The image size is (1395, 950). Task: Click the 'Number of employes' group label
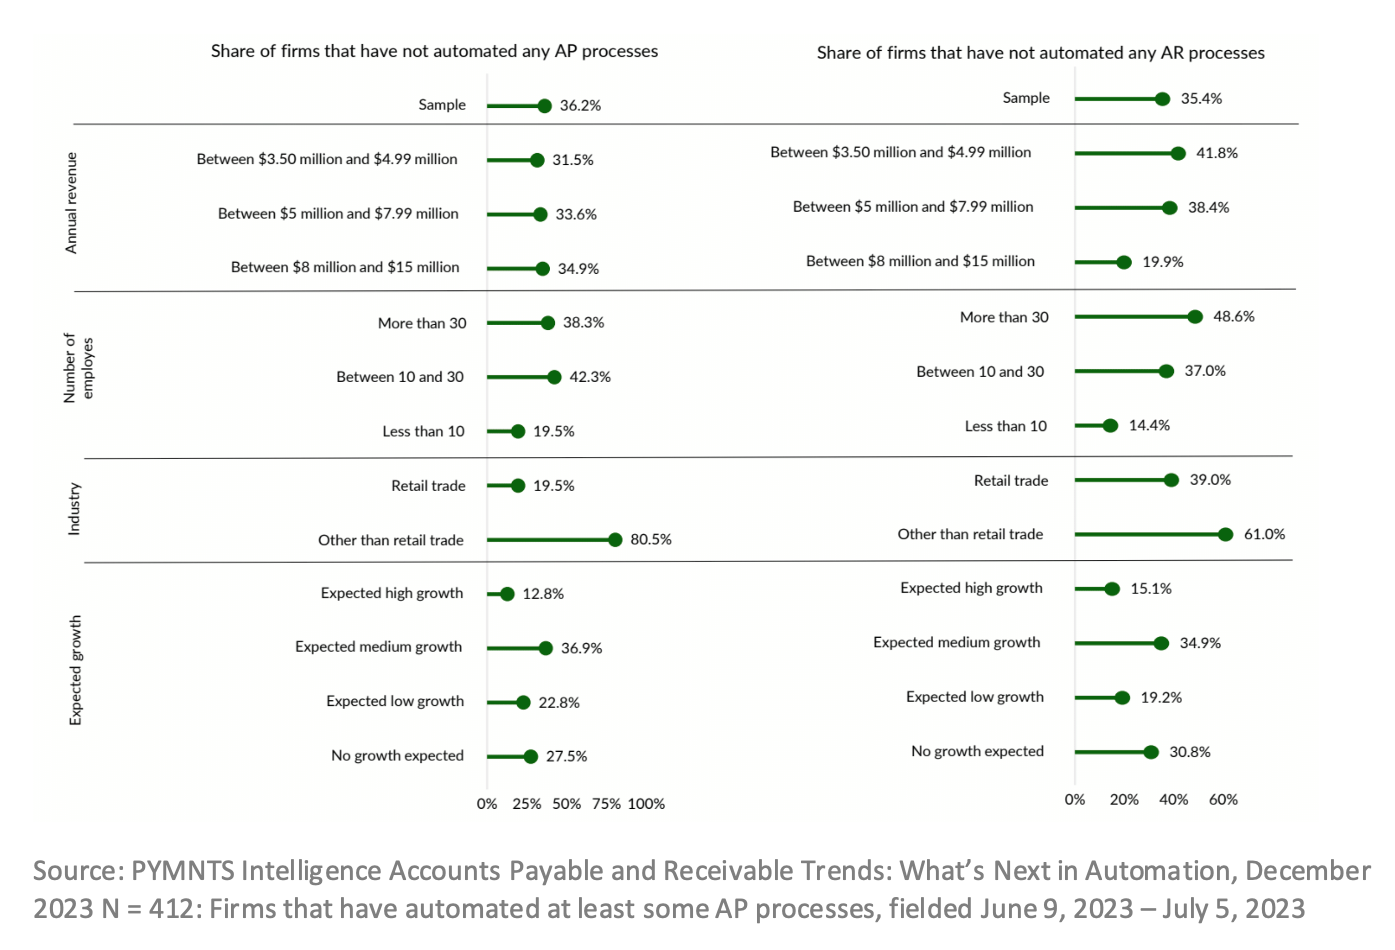pos(78,368)
